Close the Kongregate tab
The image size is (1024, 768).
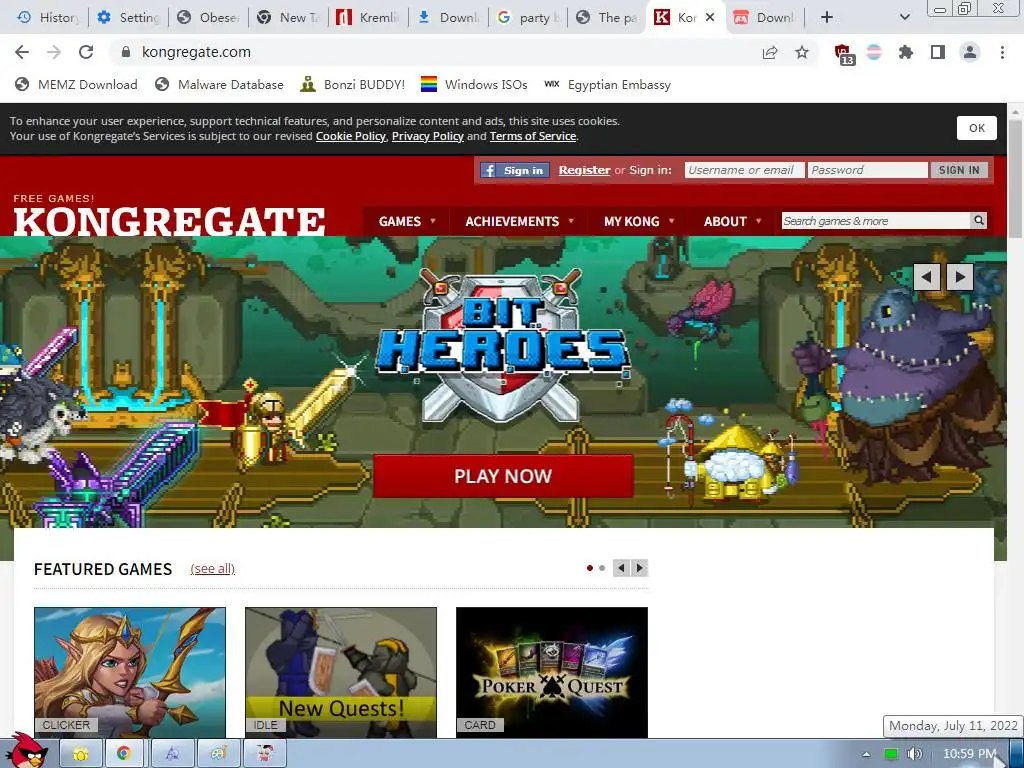pos(711,17)
